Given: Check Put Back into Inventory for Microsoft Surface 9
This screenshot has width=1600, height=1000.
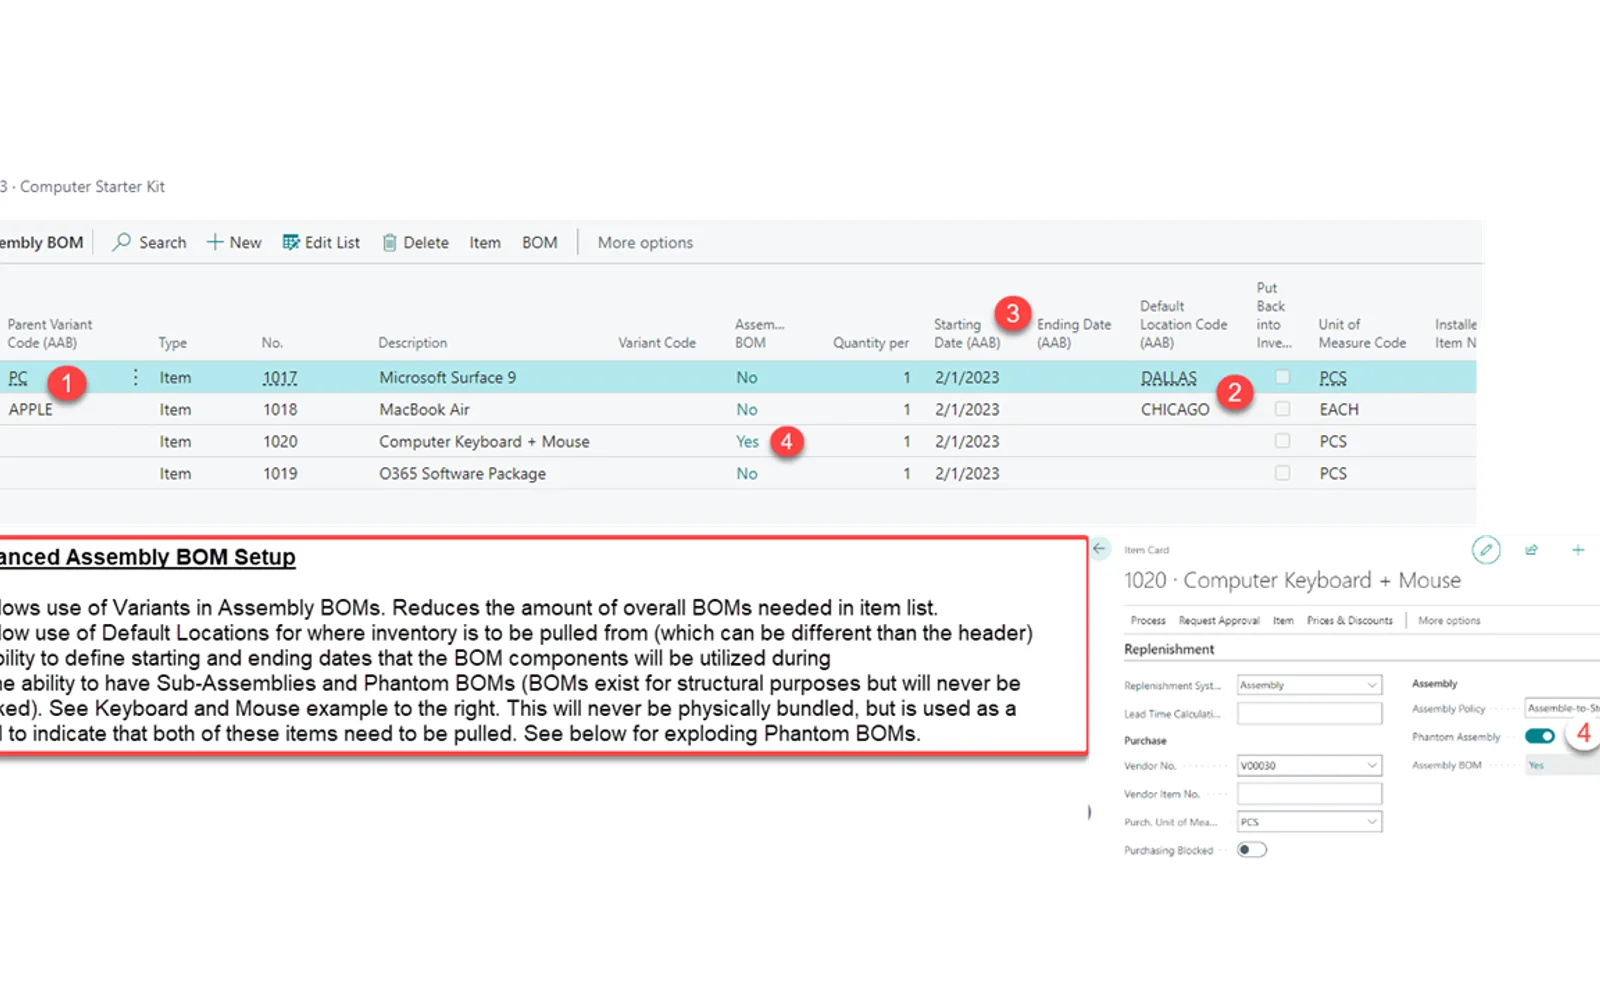Looking at the screenshot, I should [x=1282, y=377].
